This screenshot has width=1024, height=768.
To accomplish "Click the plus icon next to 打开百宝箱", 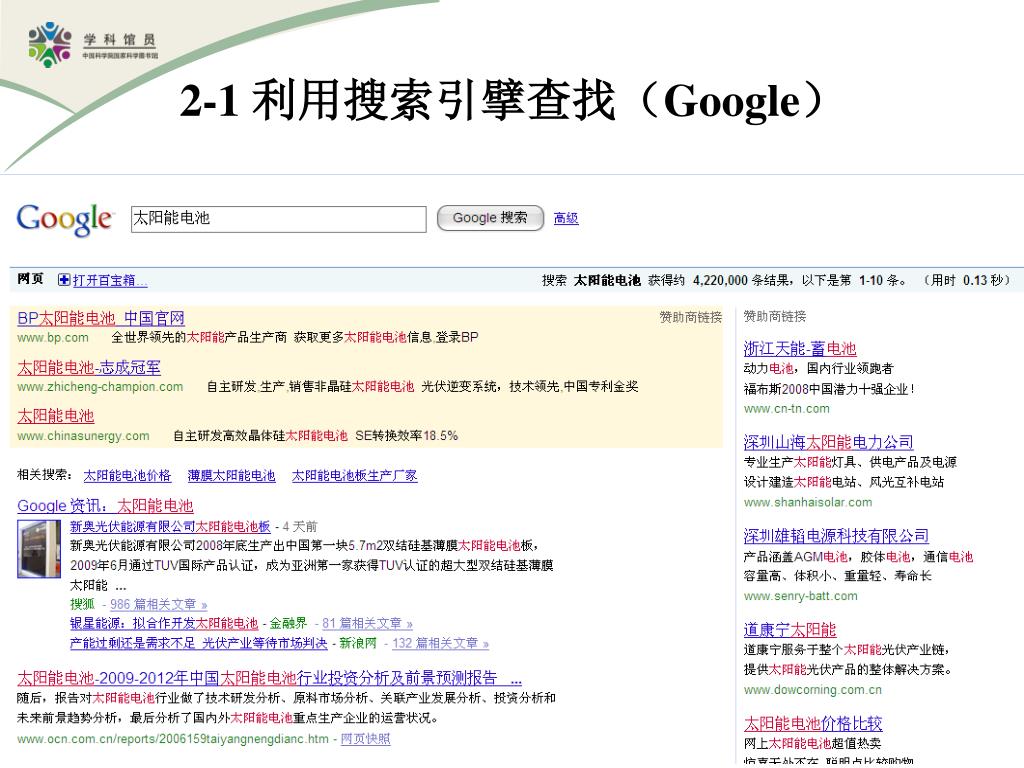I will tap(63, 280).
